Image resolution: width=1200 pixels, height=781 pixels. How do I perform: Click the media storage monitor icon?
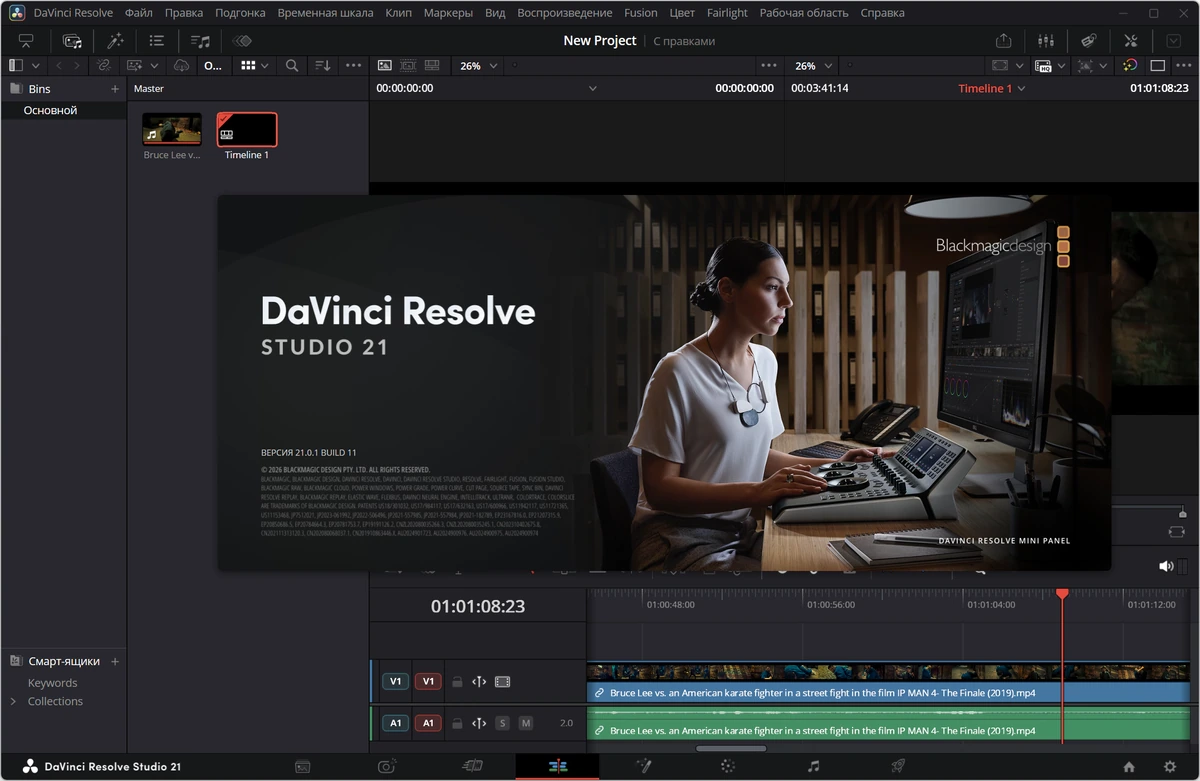26,41
